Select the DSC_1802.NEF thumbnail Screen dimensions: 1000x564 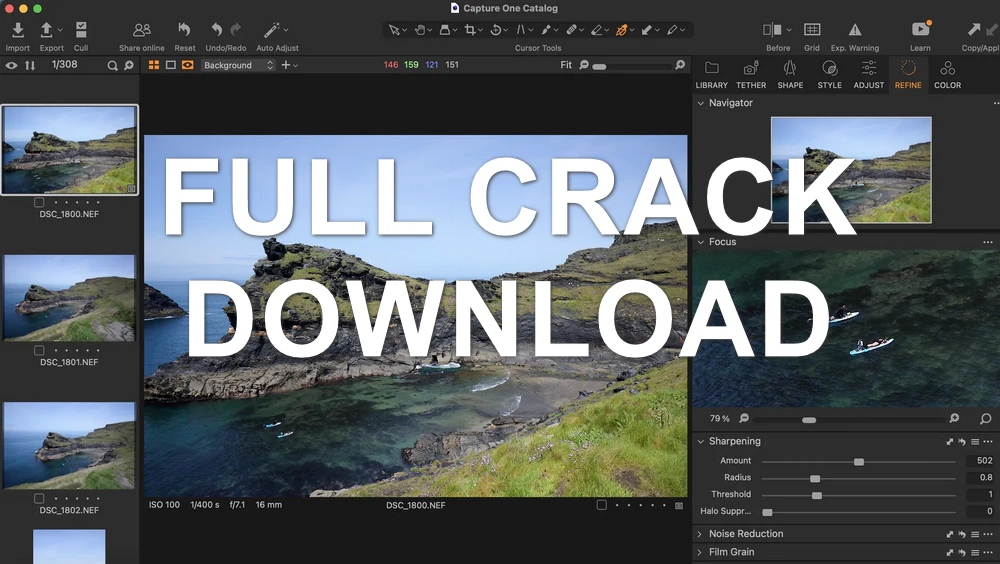click(x=69, y=446)
